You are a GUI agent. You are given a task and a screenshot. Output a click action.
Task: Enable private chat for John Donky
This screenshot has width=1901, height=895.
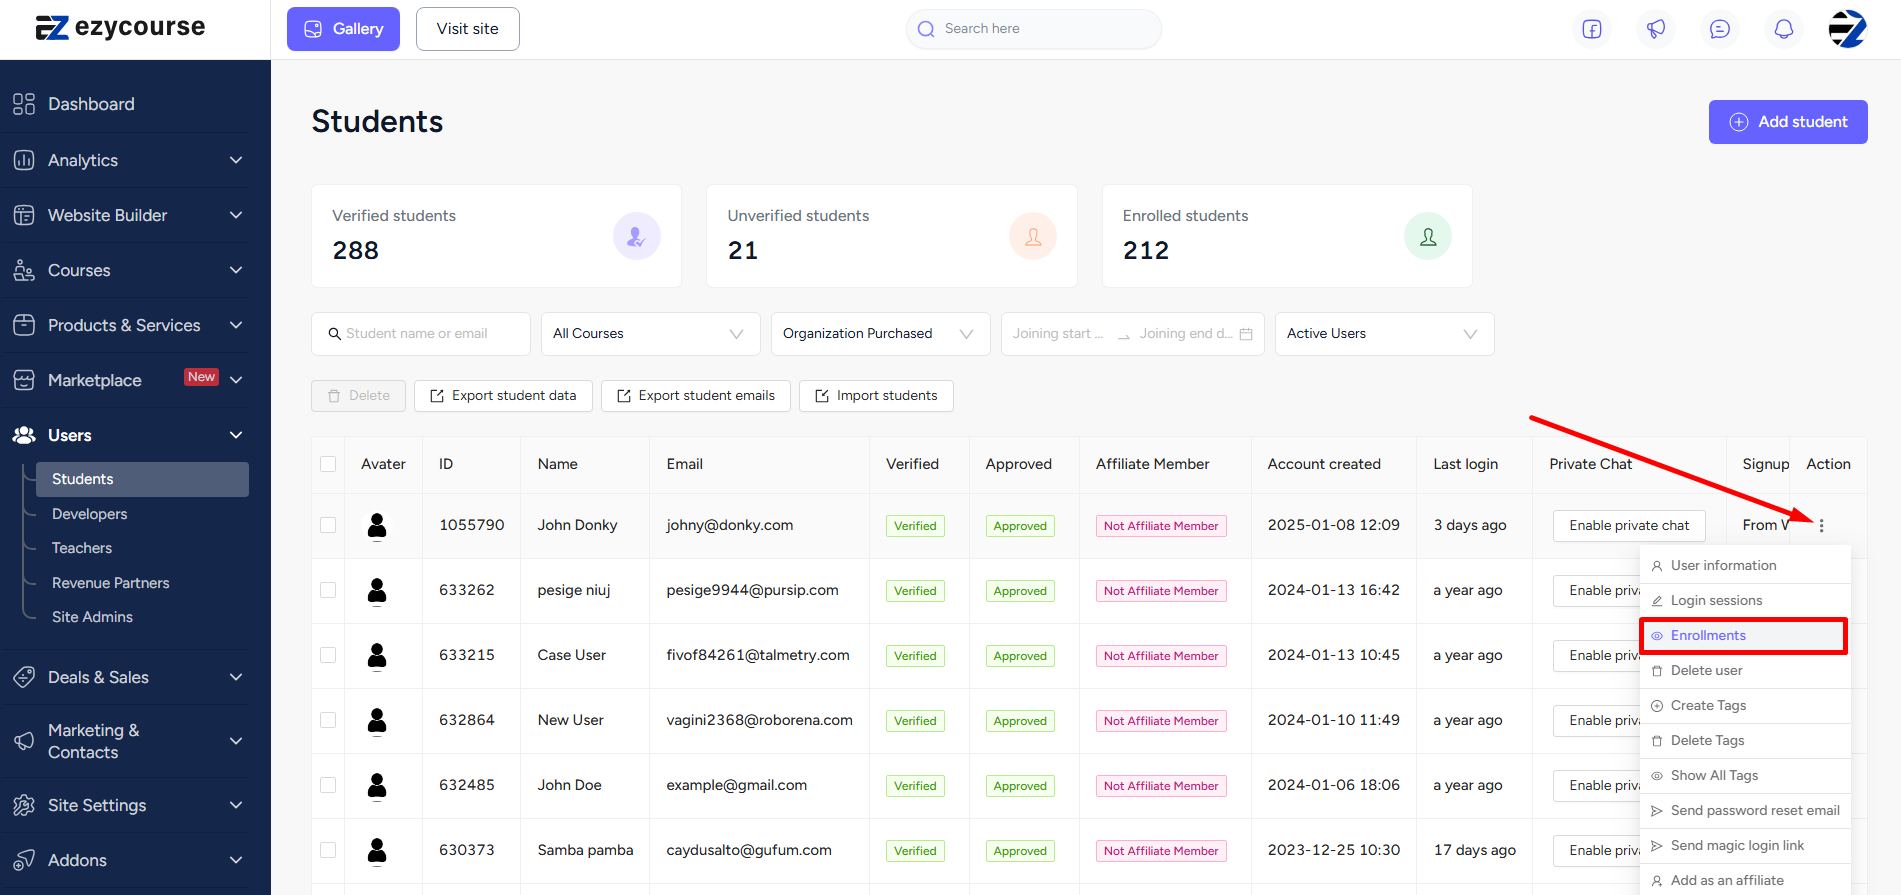point(1629,526)
